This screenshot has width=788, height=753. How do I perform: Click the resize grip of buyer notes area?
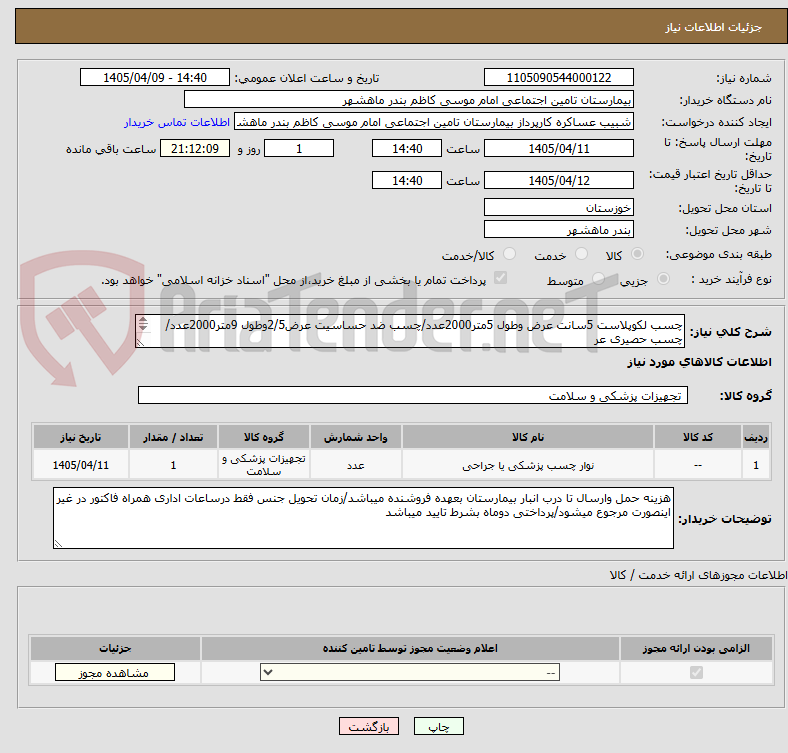pyautogui.click(x=58, y=543)
